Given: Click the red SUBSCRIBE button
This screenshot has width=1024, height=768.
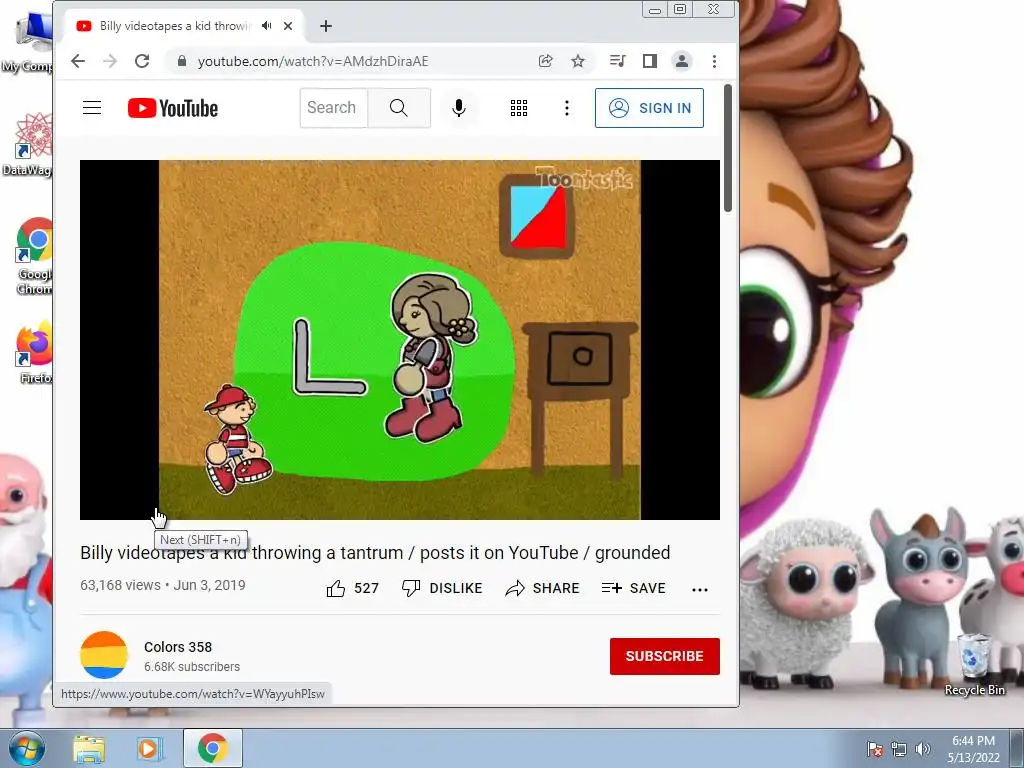Looking at the screenshot, I should (665, 656).
